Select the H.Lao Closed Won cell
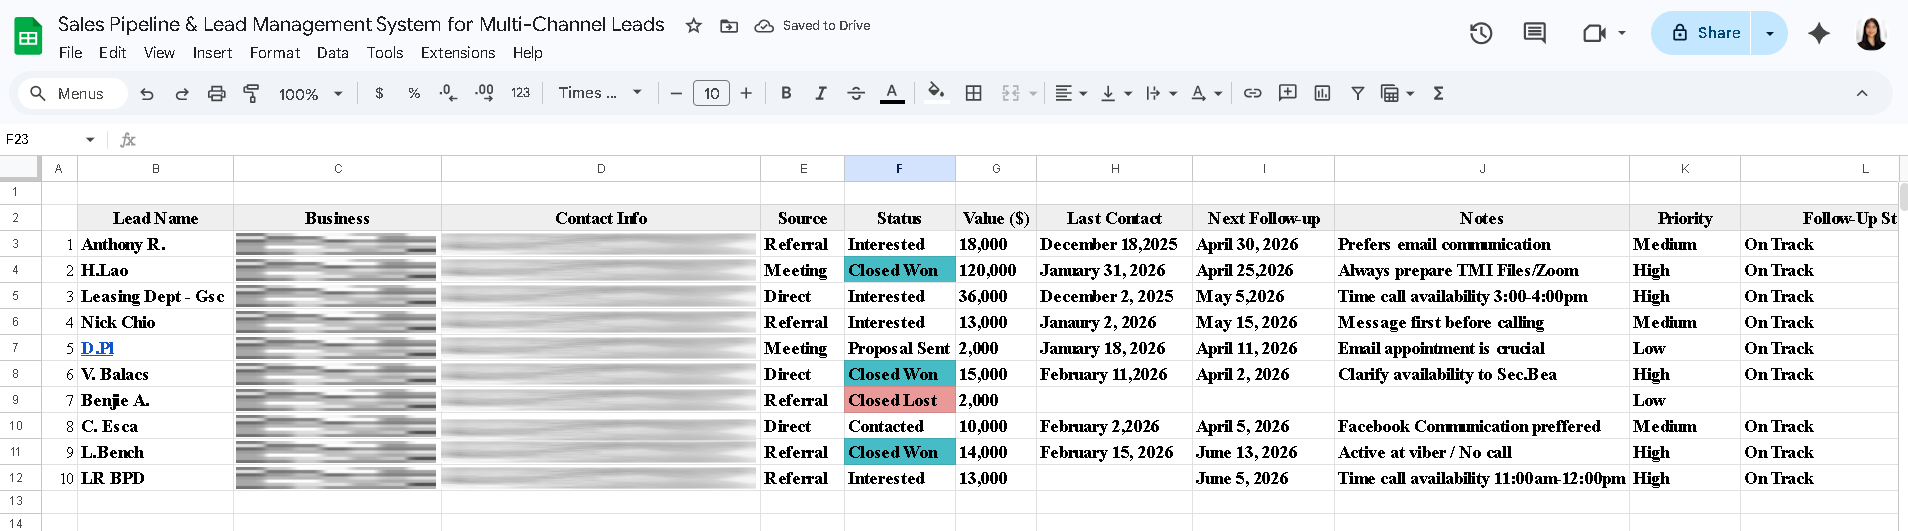Image resolution: width=1908 pixels, height=531 pixels. pyautogui.click(x=899, y=270)
